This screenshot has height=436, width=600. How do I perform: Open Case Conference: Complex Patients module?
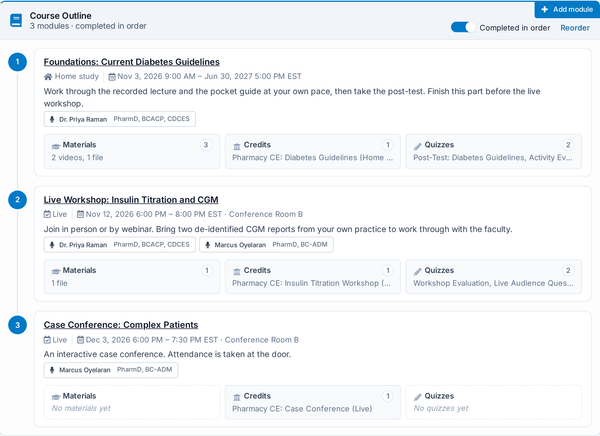pyautogui.click(x=121, y=325)
